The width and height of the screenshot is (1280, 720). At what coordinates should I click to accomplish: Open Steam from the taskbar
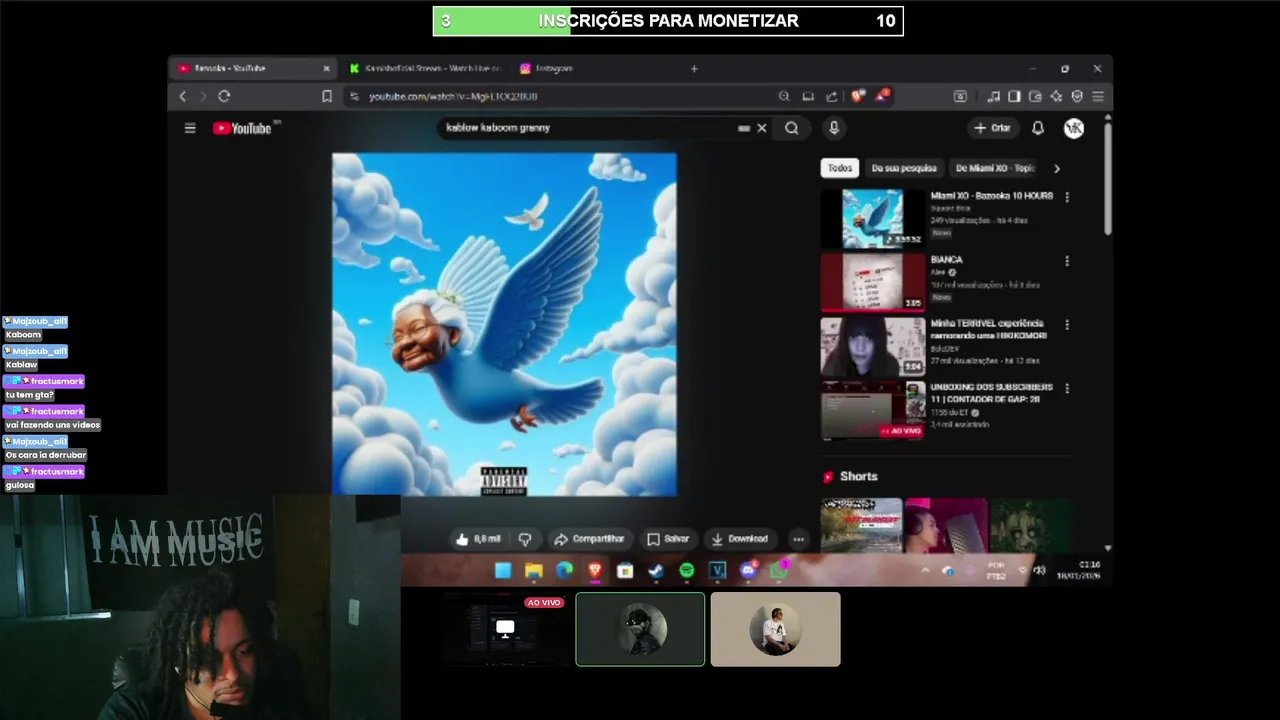tap(656, 571)
